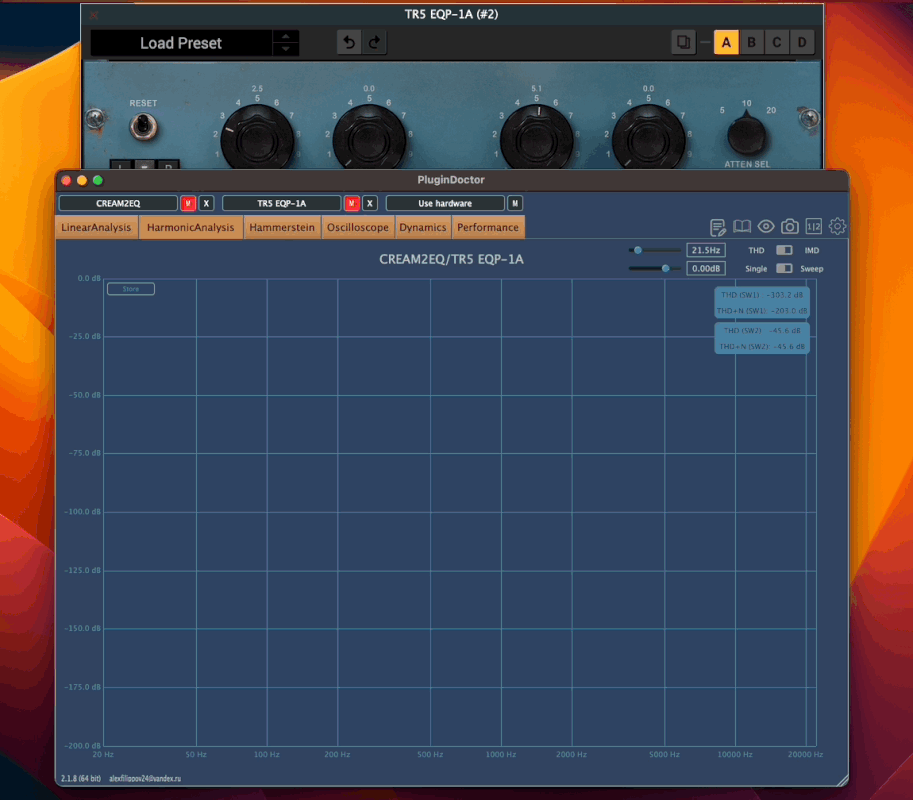Click the 21.5Hz frequency input field
The width and height of the screenshot is (913, 800).
pyautogui.click(x=706, y=250)
